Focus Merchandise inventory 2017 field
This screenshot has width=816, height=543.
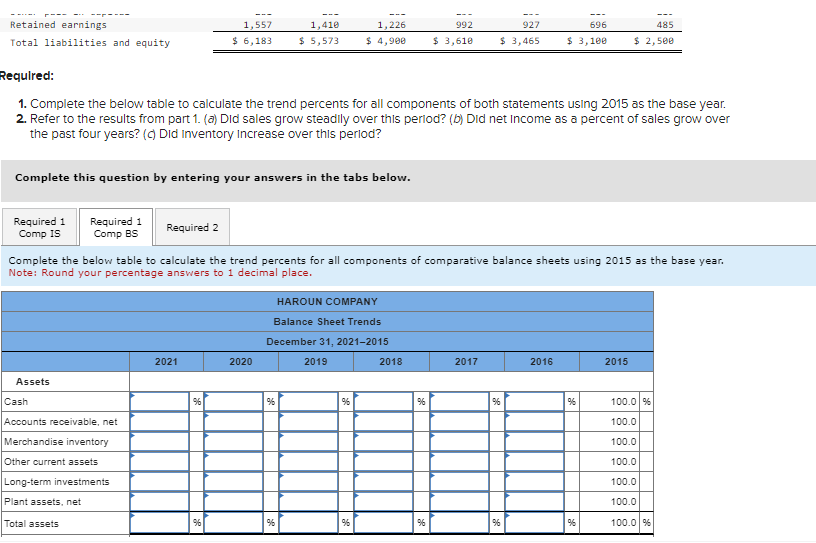tap(460, 441)
